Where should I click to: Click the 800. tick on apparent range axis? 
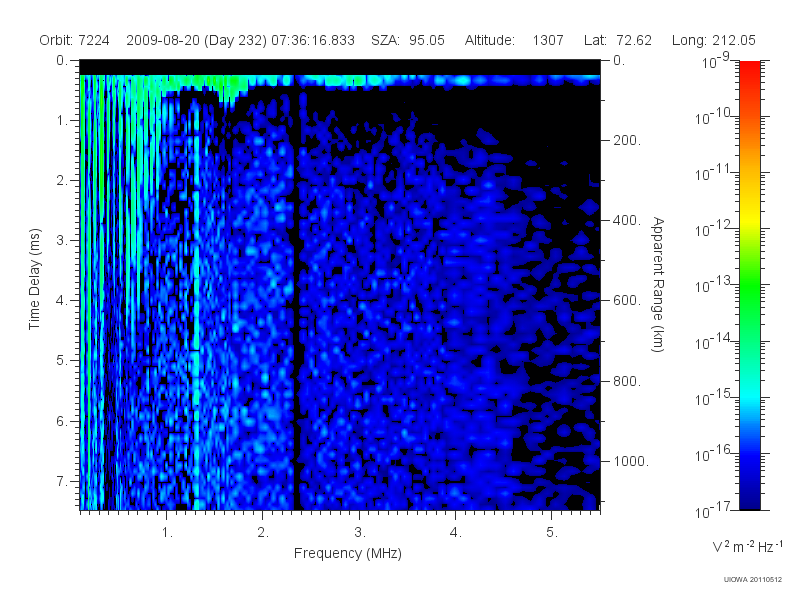pyautogui.click(x=627, y=381)
